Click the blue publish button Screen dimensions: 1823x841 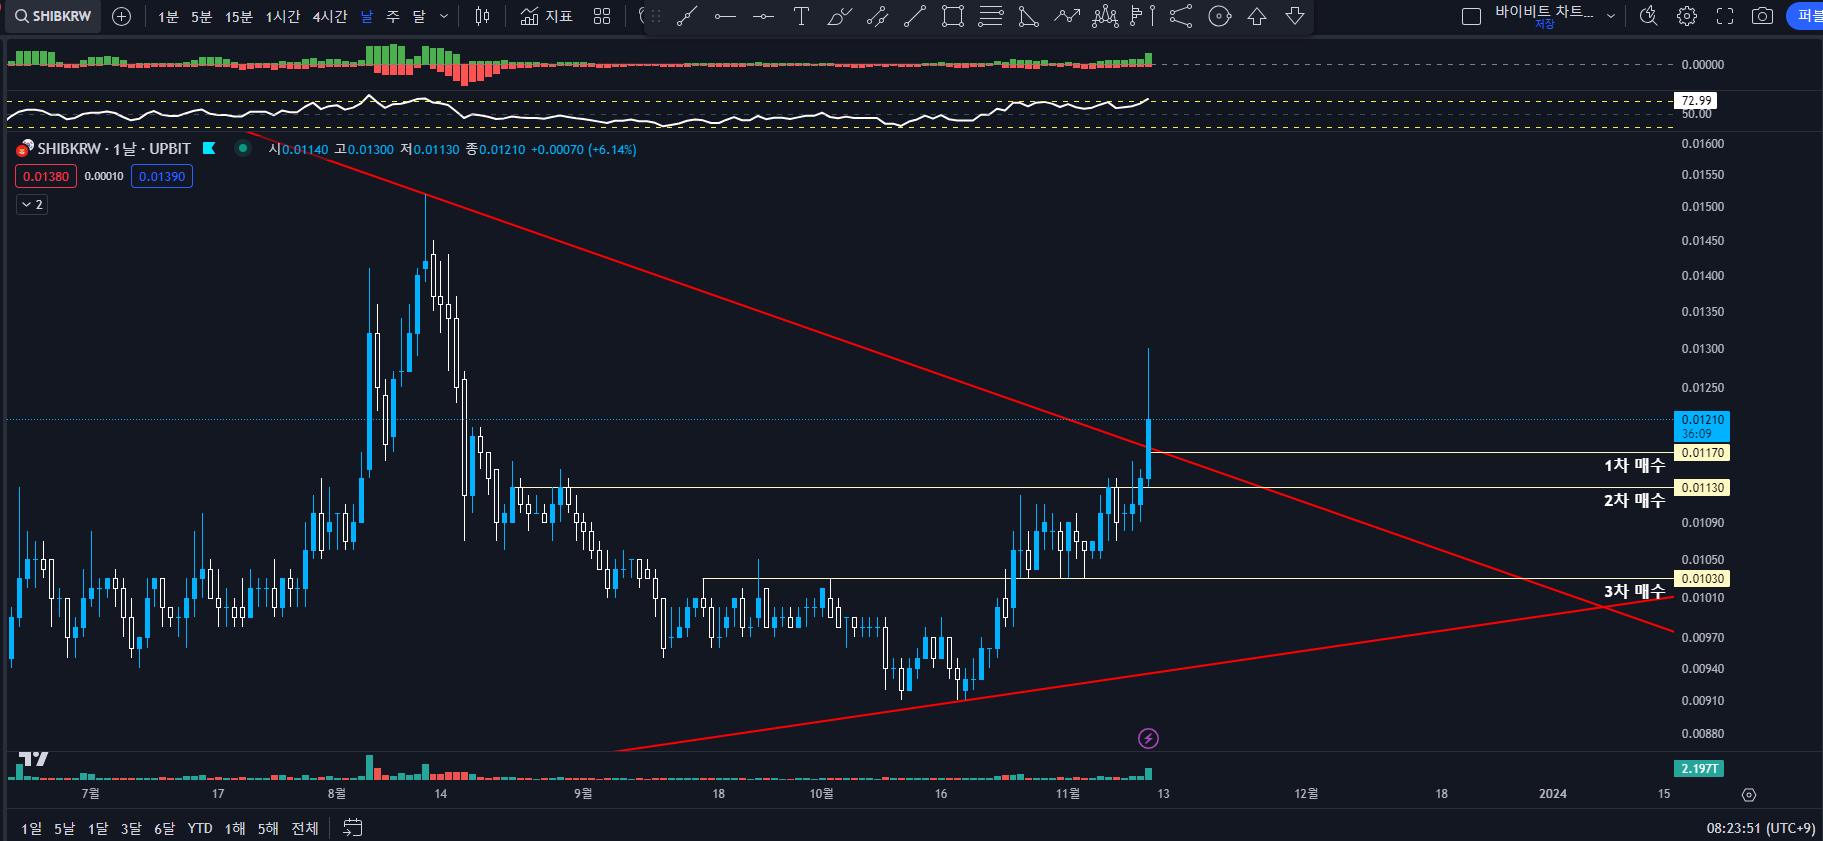[x=1806, y=16]
